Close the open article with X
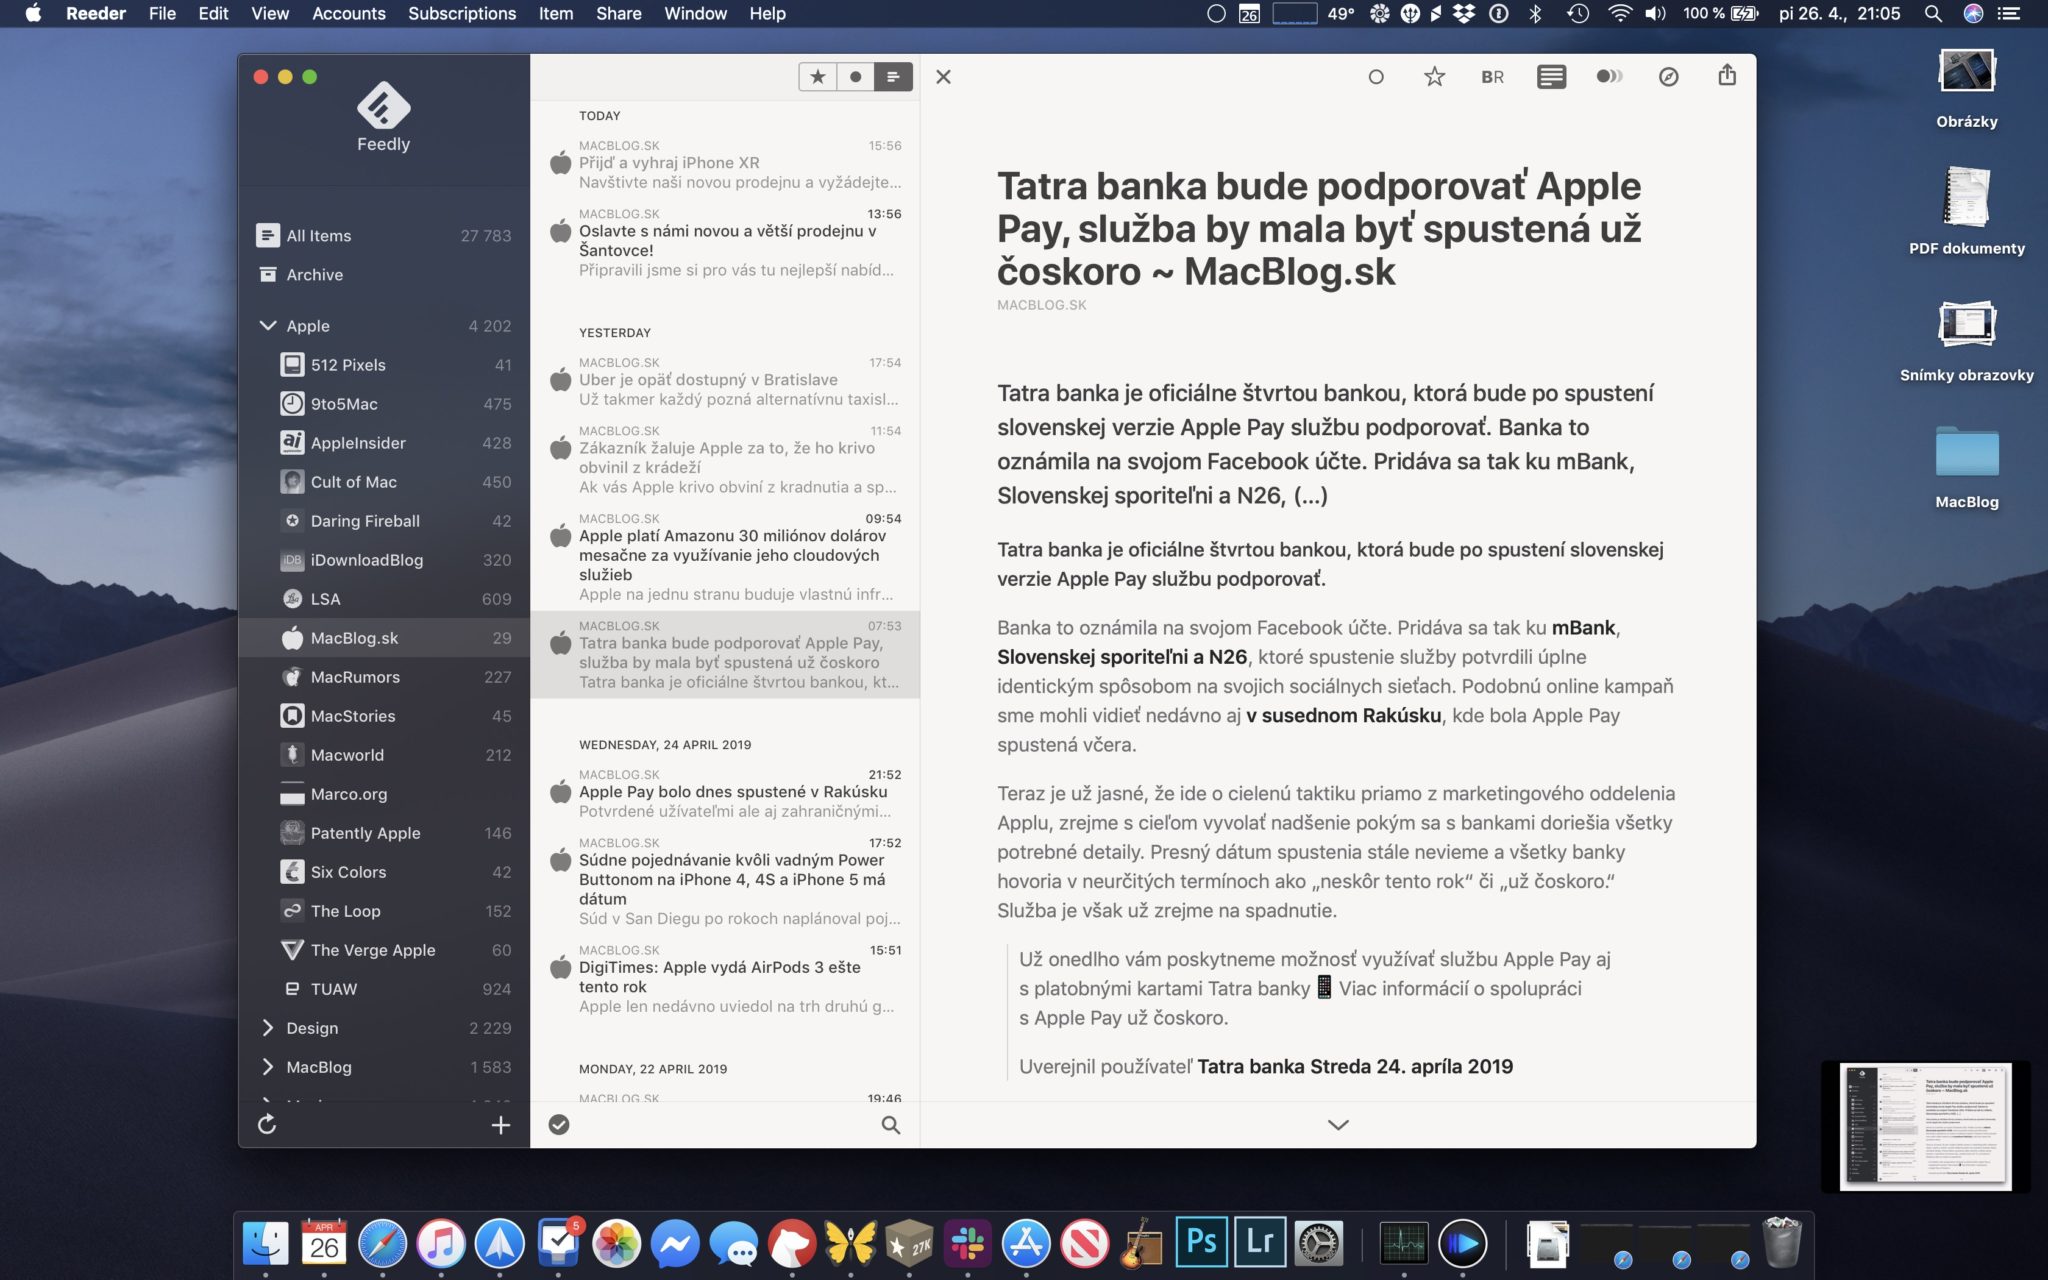2048x1280 pixels. coord(943,77)
